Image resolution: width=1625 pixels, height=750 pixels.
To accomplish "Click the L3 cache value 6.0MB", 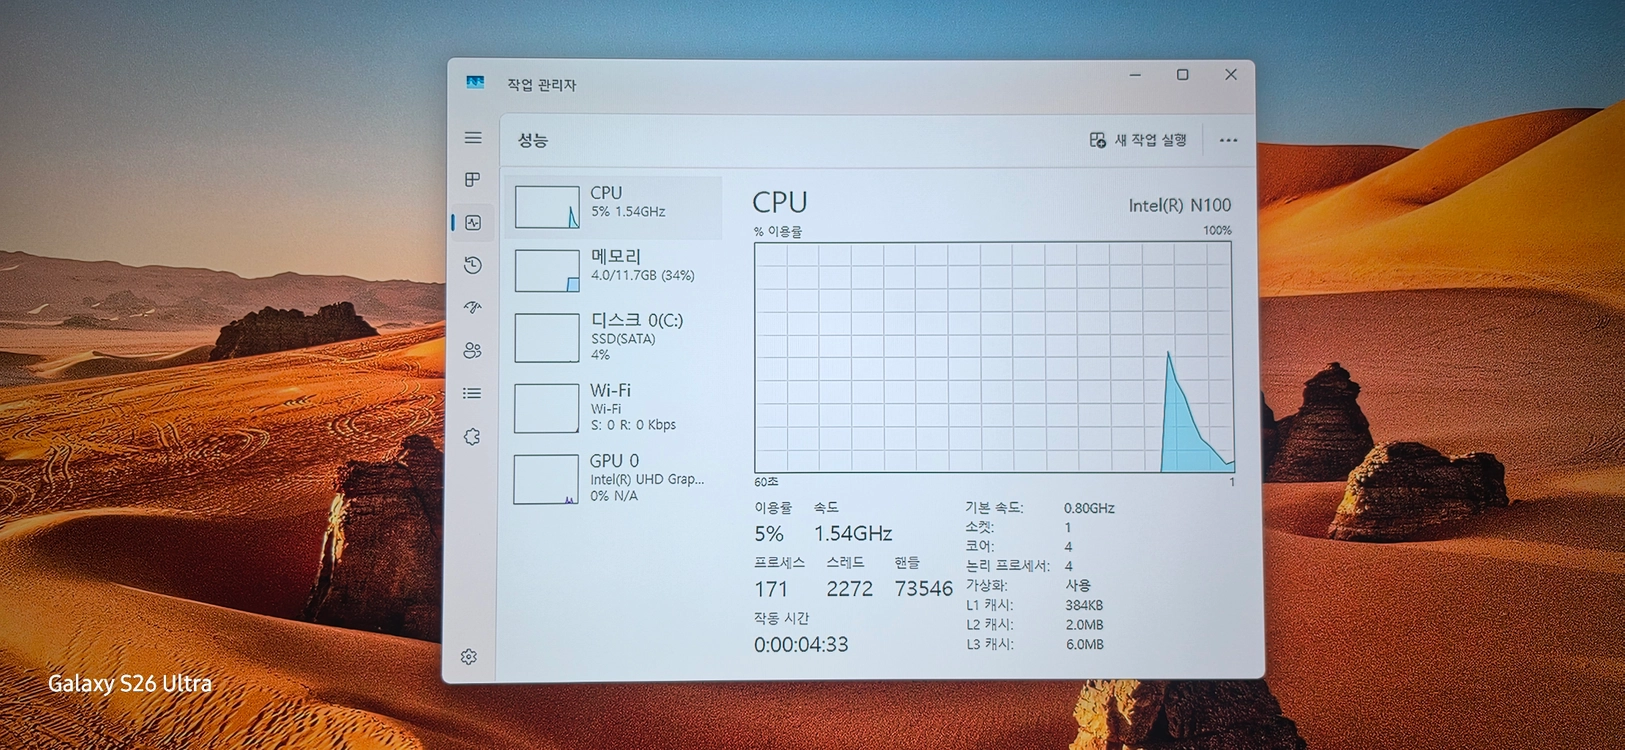I will (x=1085, y=645).
